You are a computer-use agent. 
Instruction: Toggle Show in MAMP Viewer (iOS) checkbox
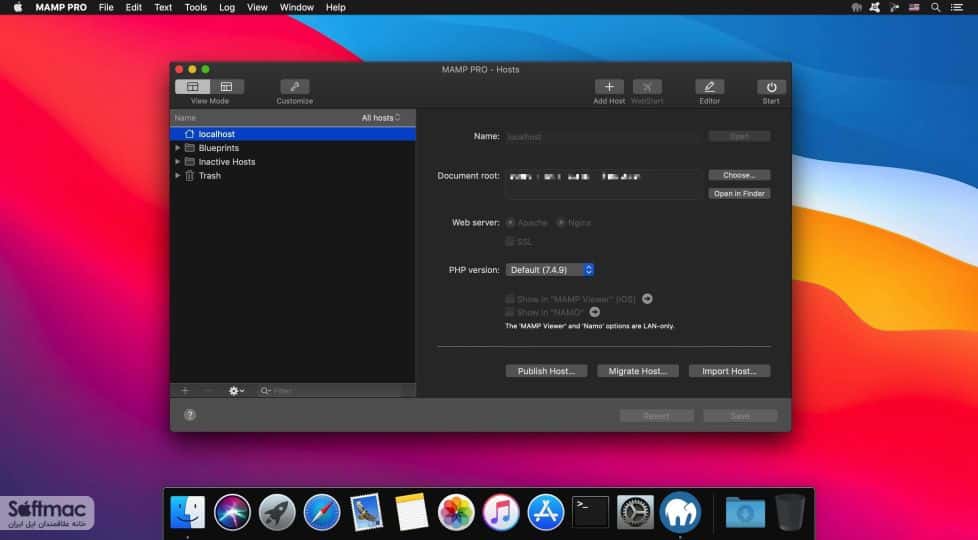(x=510, y=299)
